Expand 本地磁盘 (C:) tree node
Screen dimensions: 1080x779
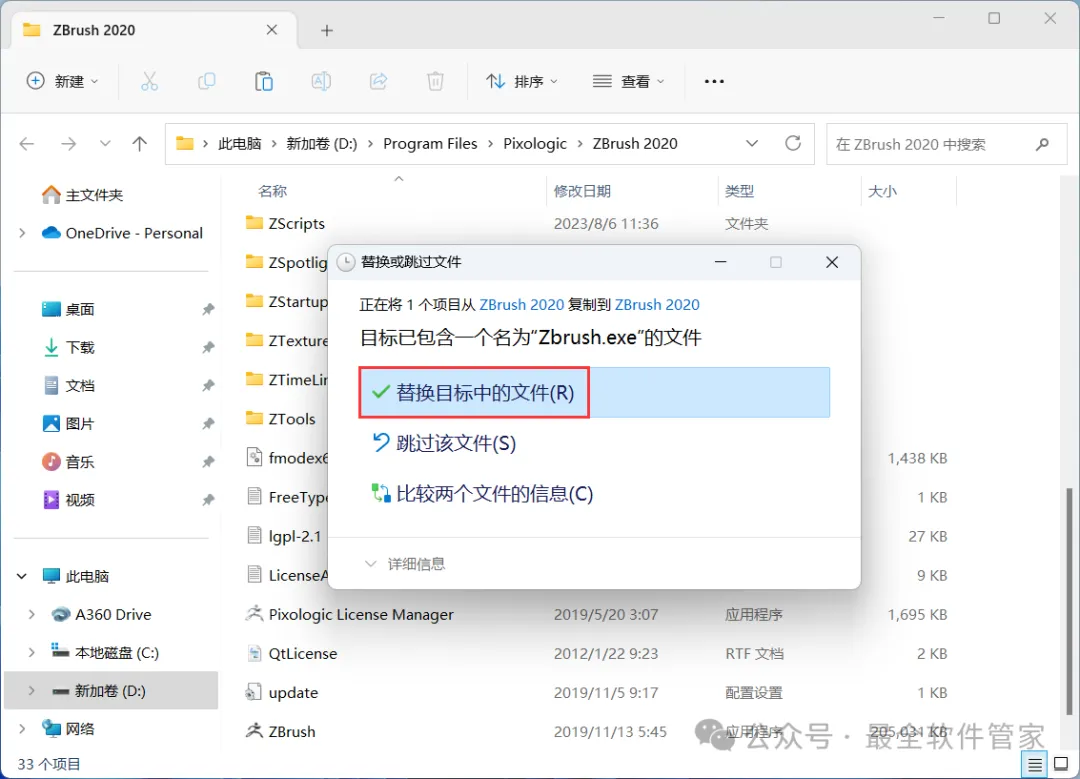pos(31,652)
